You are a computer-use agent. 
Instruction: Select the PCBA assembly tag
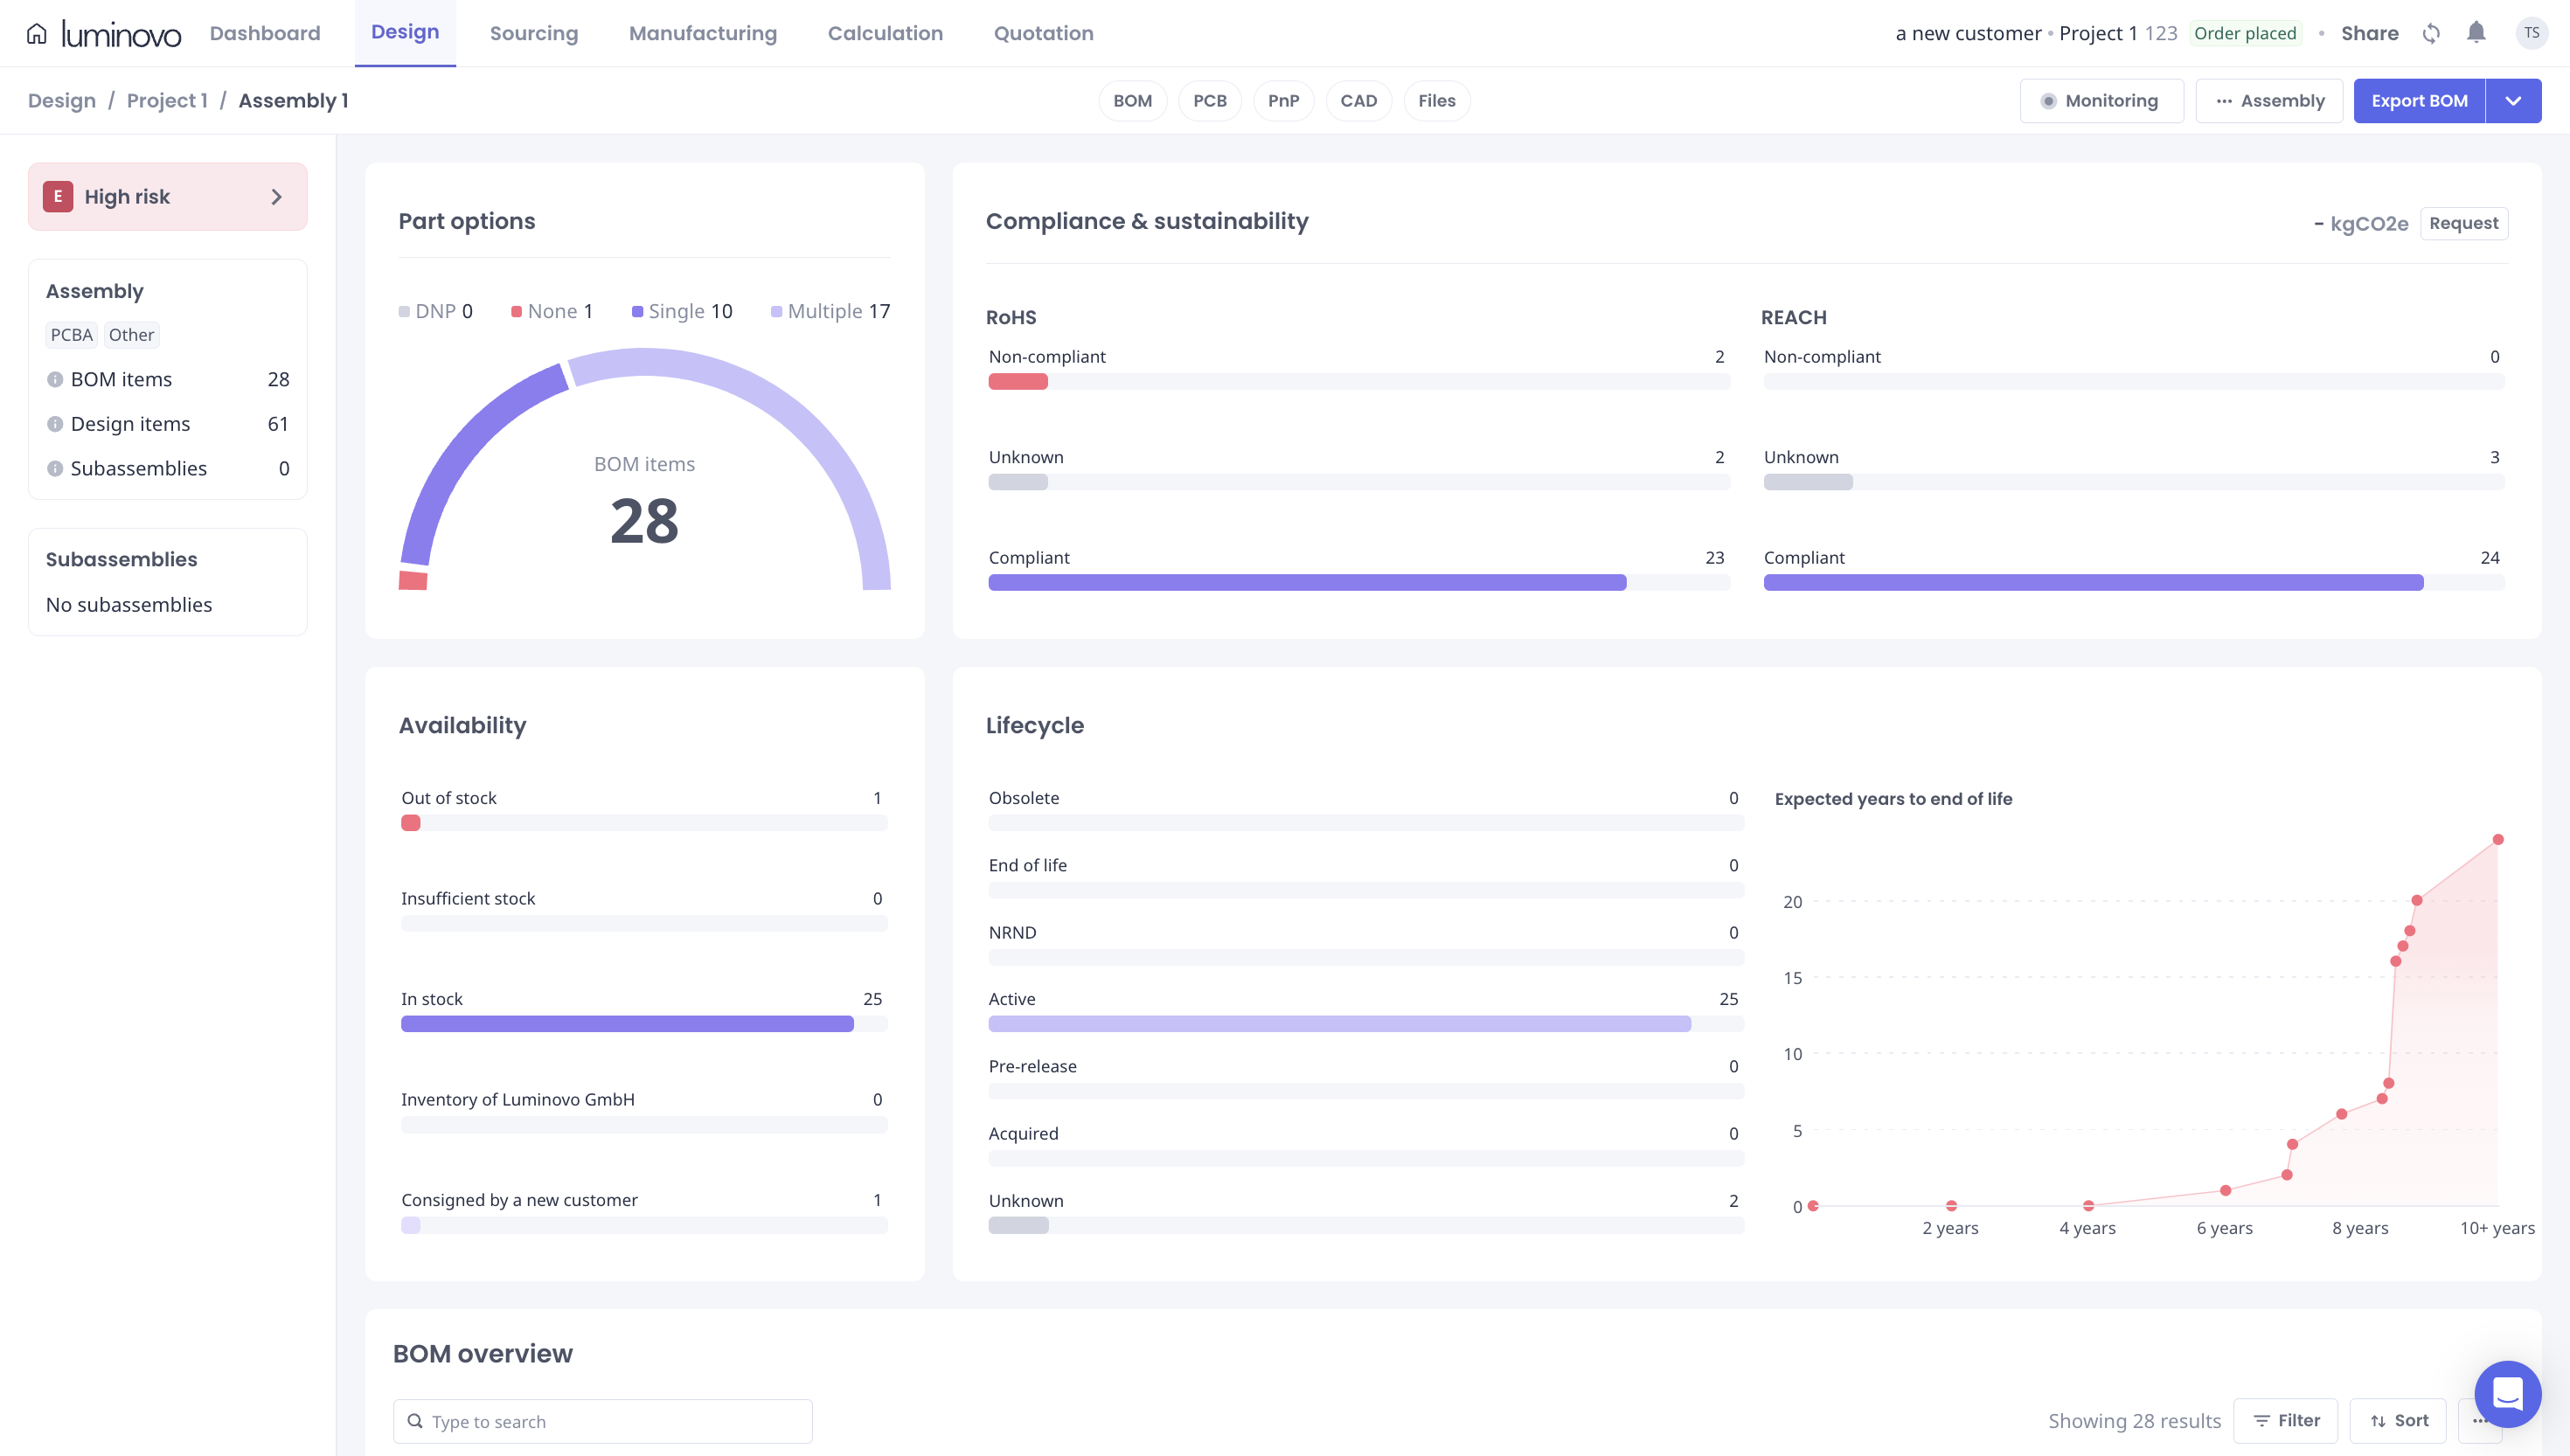pos(71,334)
